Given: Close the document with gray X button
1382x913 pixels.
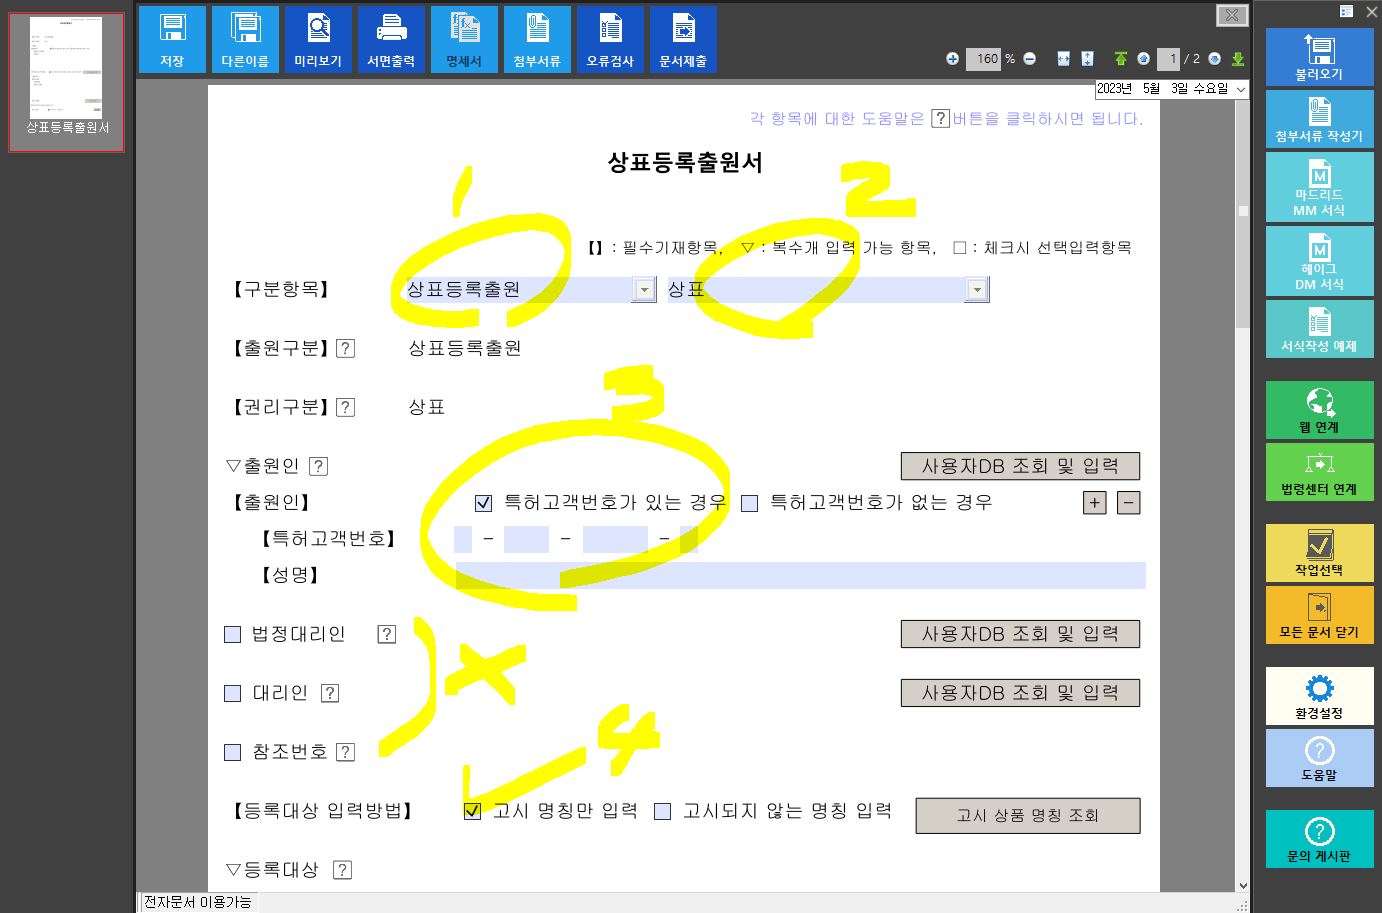Looking at the screenshot, I should click(1232, 15).
